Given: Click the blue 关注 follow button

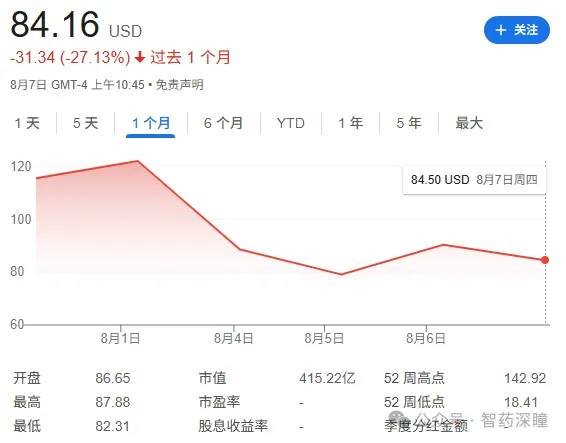Looking at the screenshot, I should click(x=517, y=30).
